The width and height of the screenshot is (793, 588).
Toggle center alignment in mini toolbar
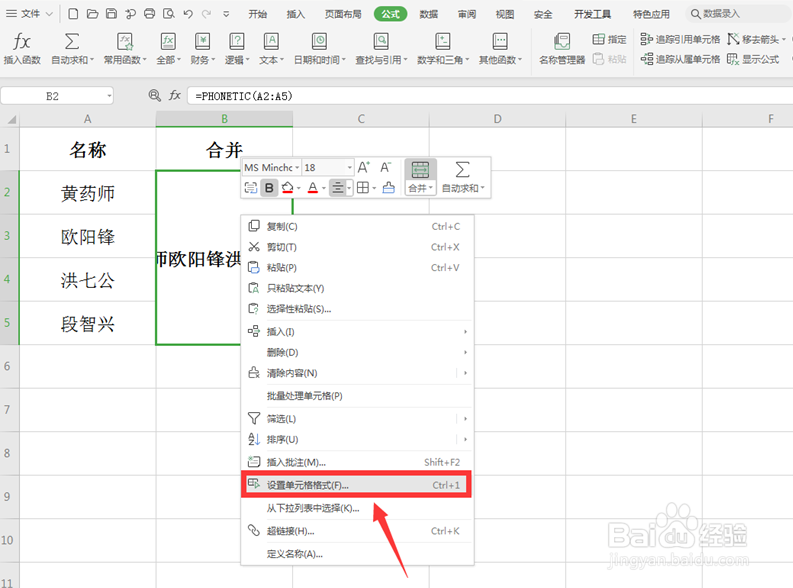tap(337, 188)
